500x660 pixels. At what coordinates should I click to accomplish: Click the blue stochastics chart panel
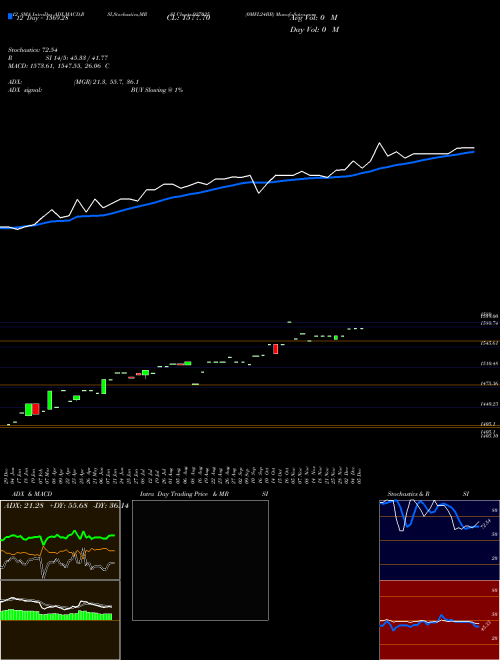[439, 540]
